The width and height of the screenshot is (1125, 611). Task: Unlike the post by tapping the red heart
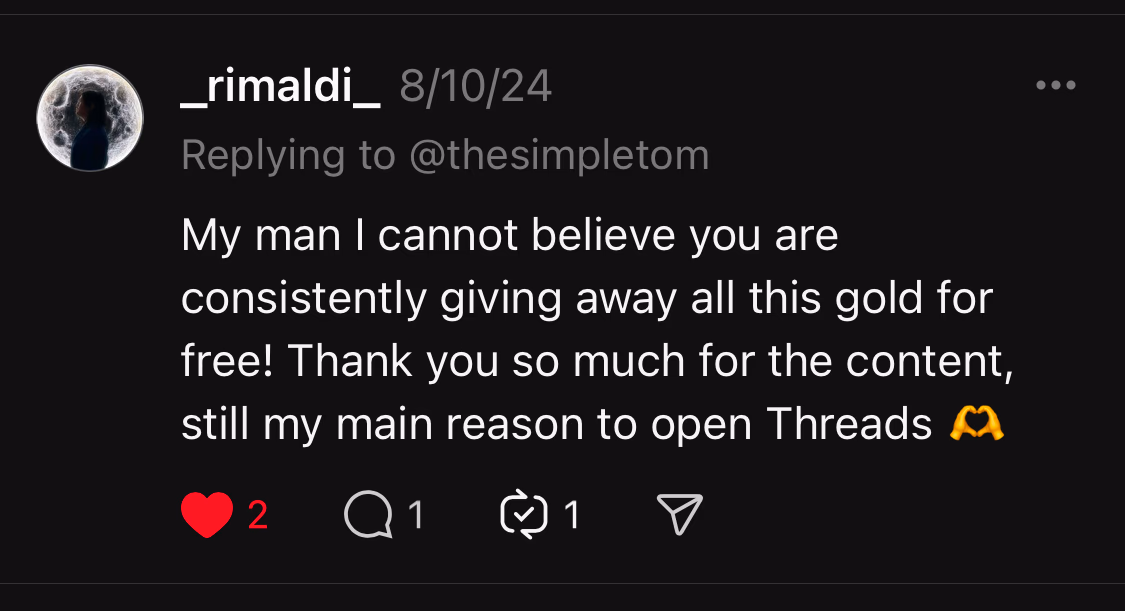pos(207,513)
